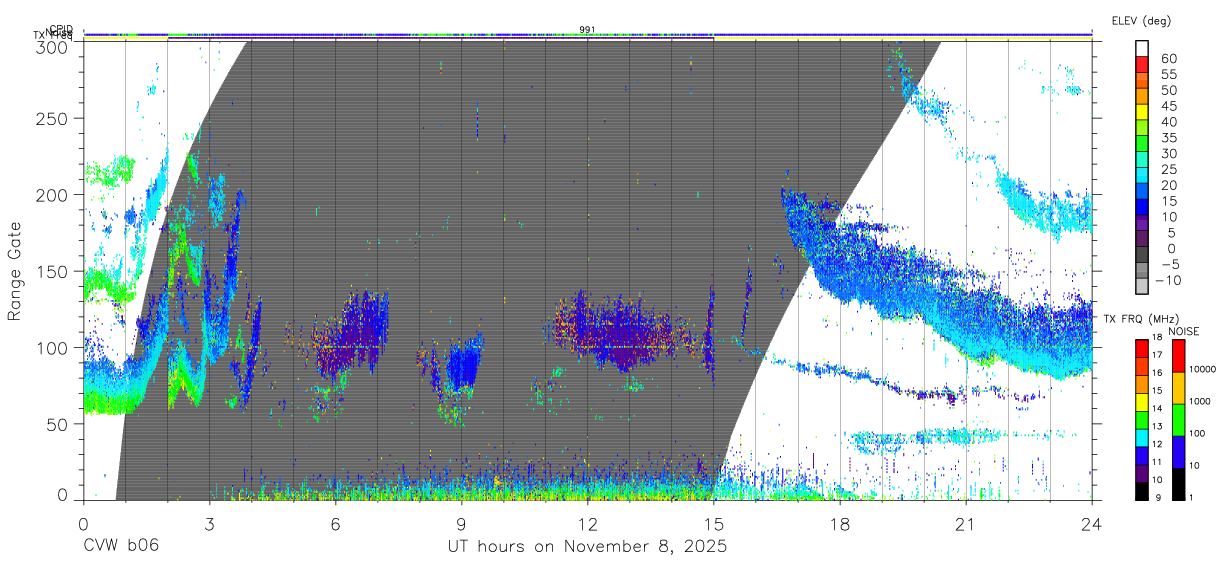
Task: Click the 'NOISE' legend title
Action: coord(1186,330)
